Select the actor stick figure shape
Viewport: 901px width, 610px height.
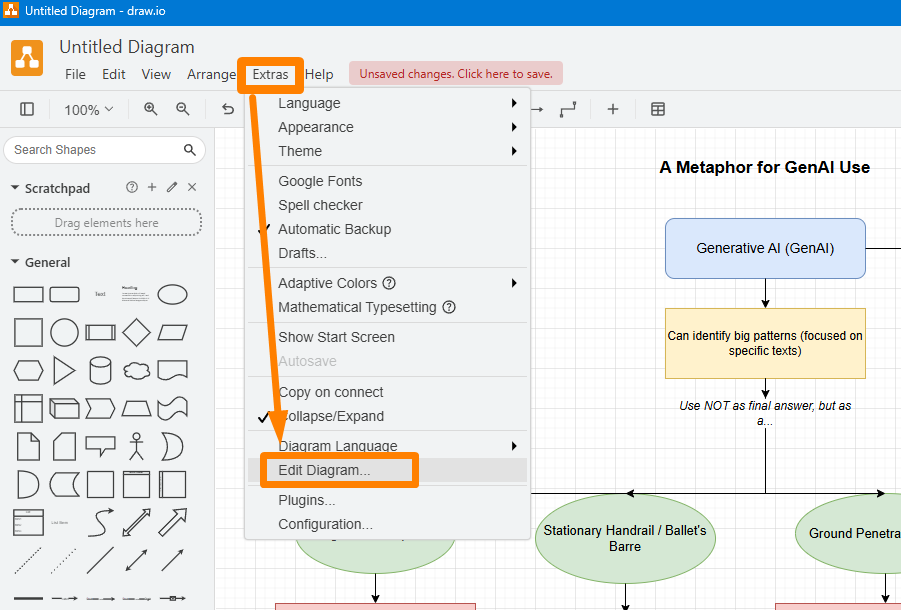(136, 446)
